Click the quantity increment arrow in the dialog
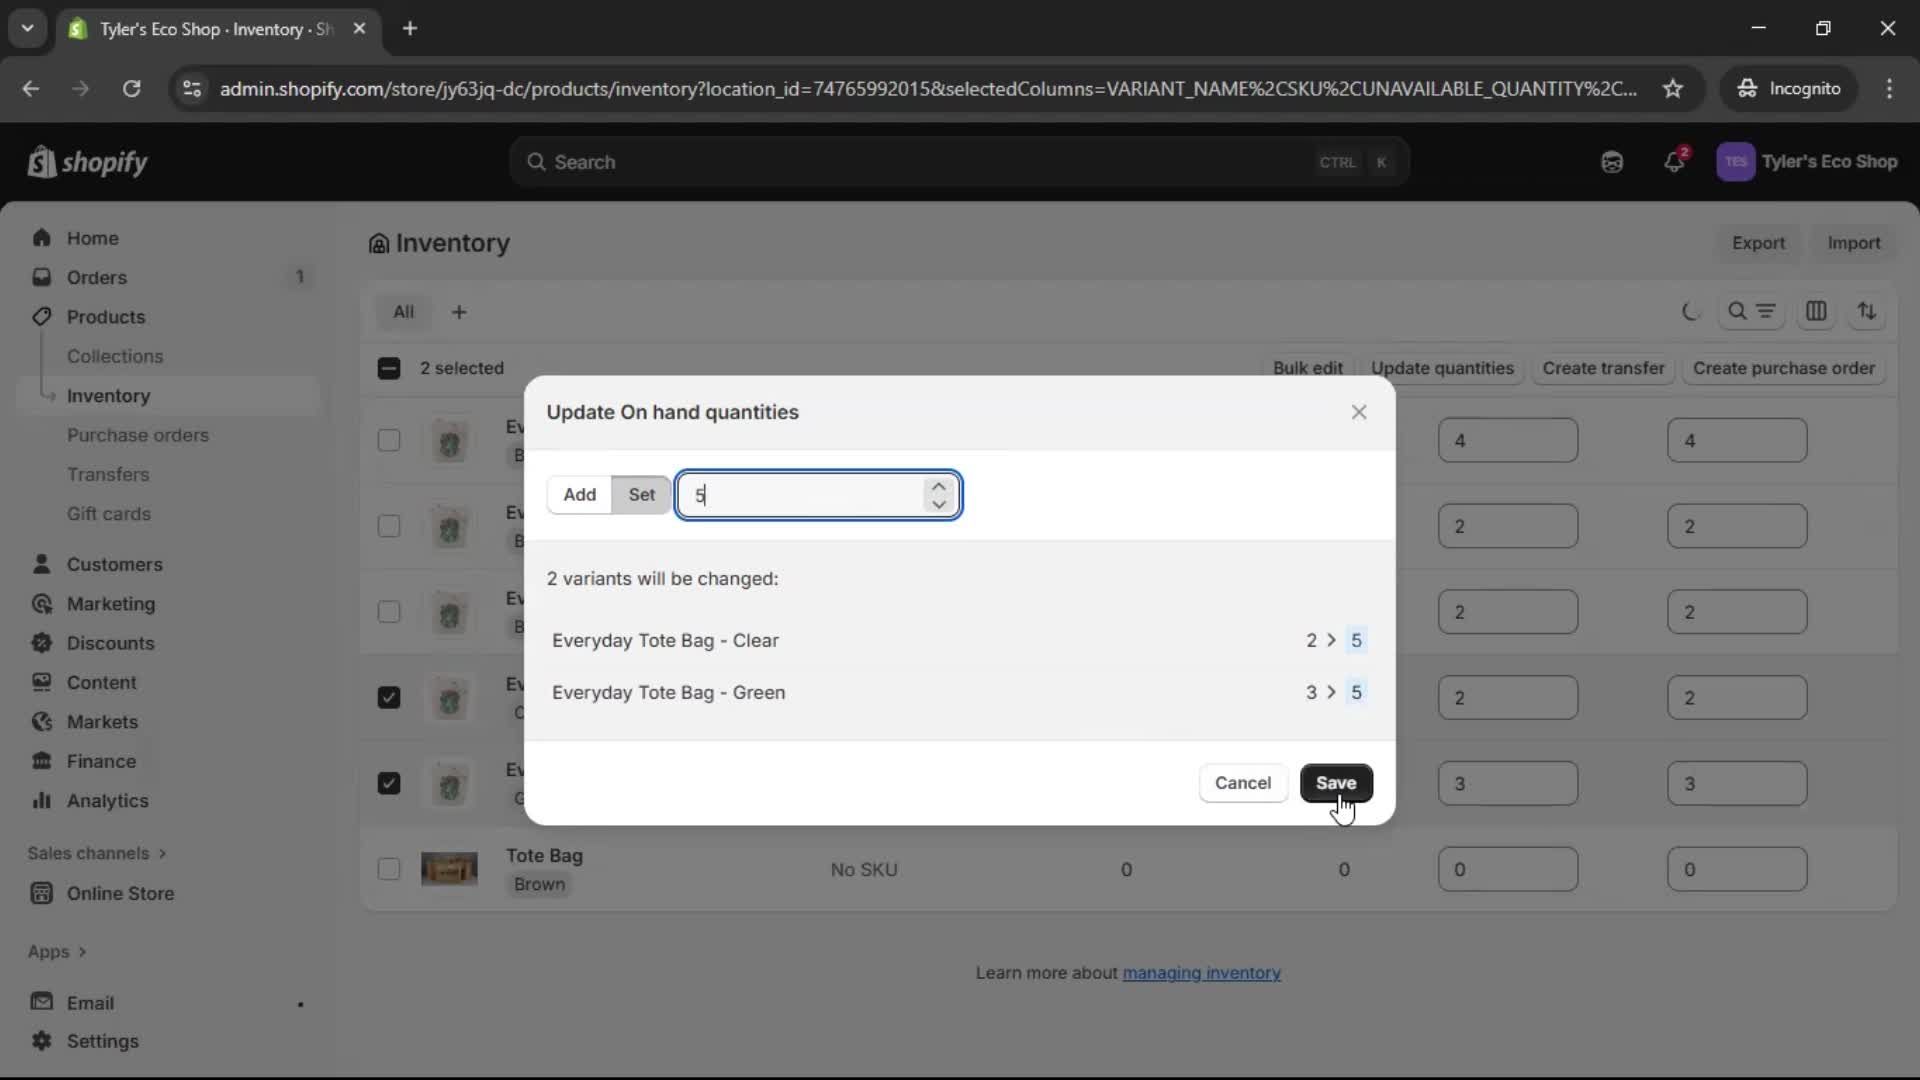 (x=939, y=484)
